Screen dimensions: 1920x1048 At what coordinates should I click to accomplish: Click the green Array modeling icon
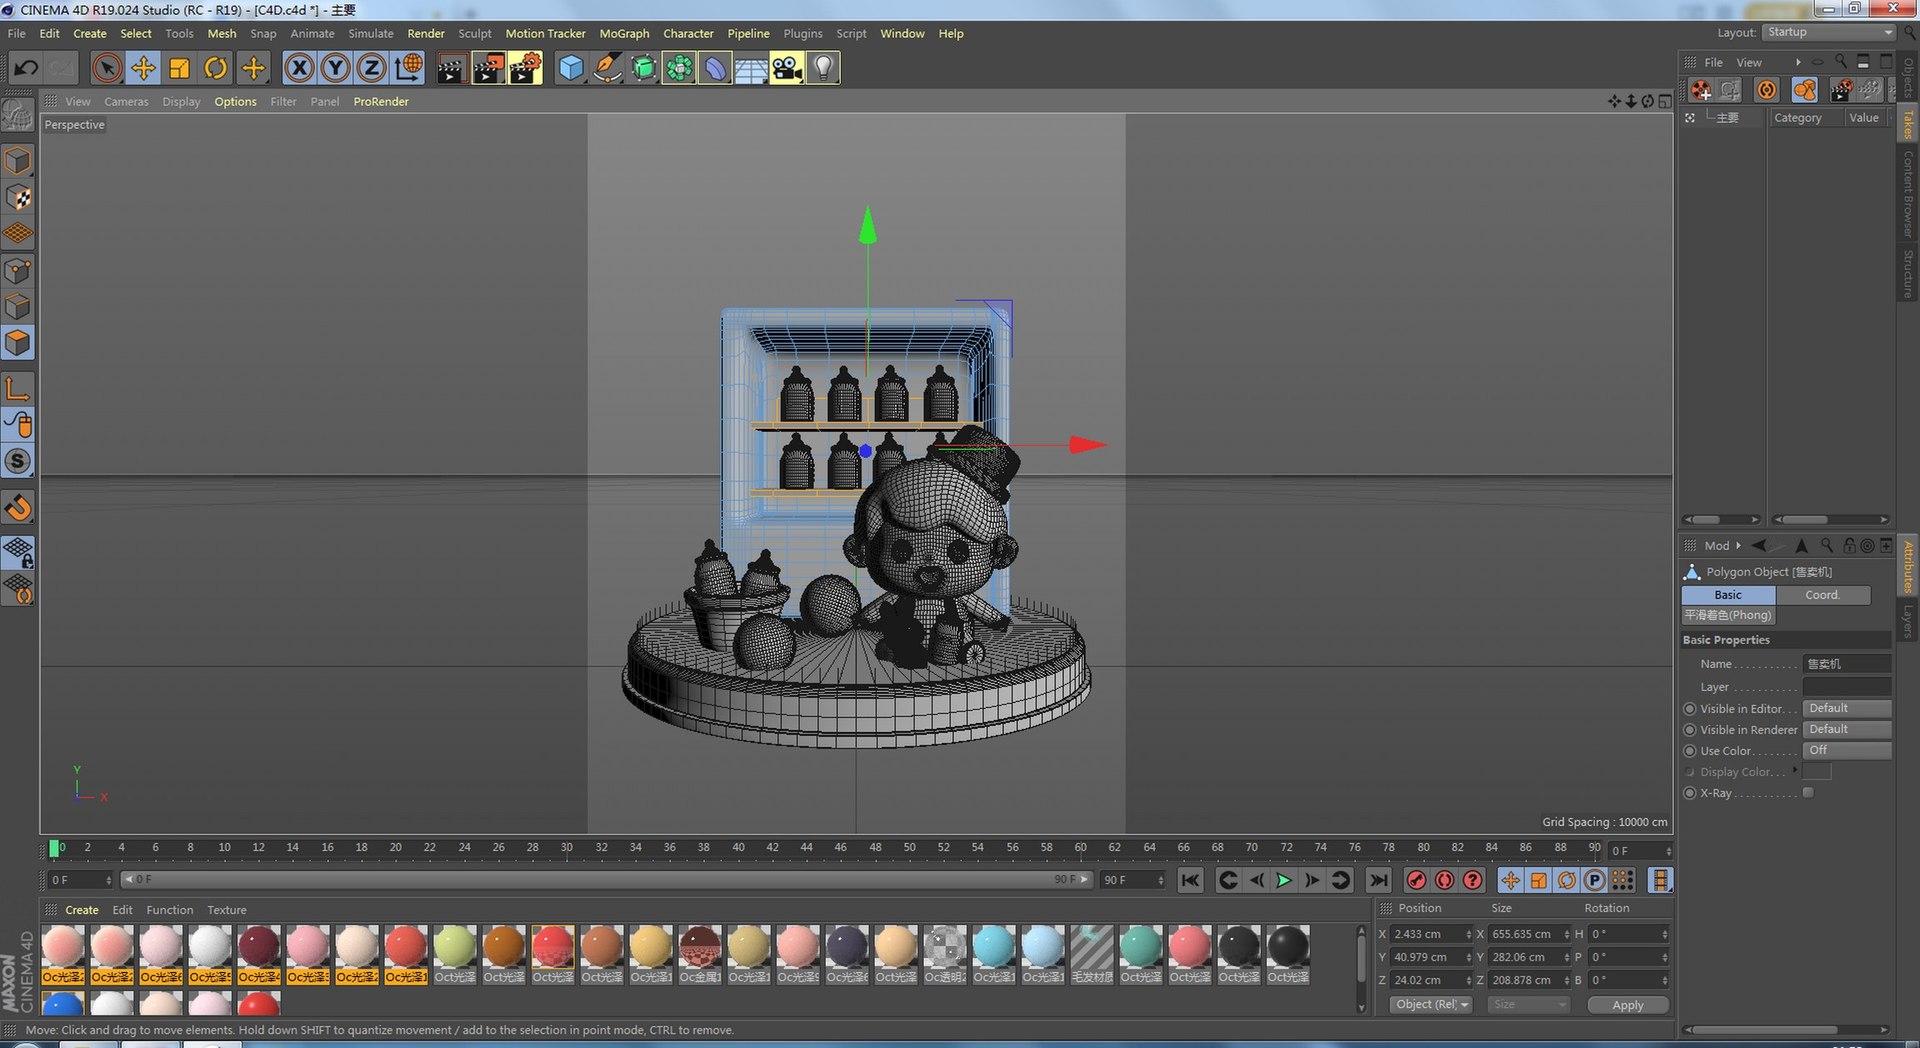(x=679, y=68)
